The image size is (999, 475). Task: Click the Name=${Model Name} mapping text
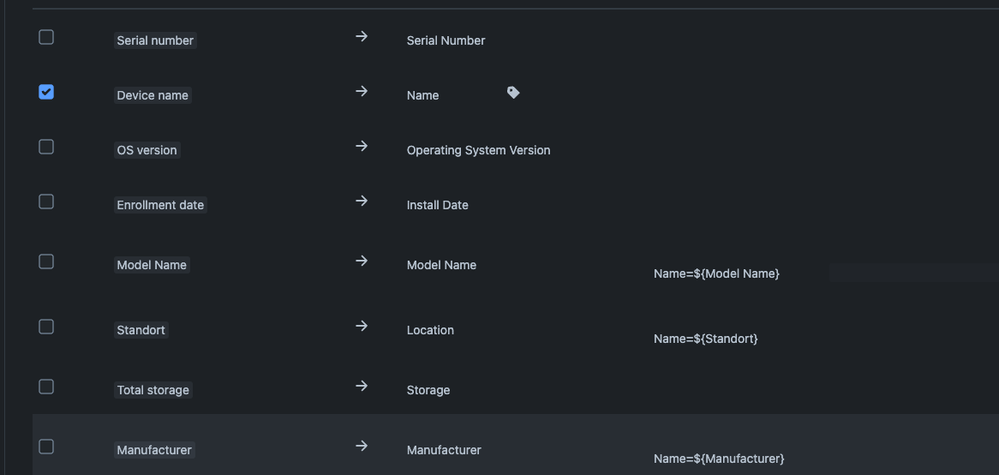click(x=716, y=274)
